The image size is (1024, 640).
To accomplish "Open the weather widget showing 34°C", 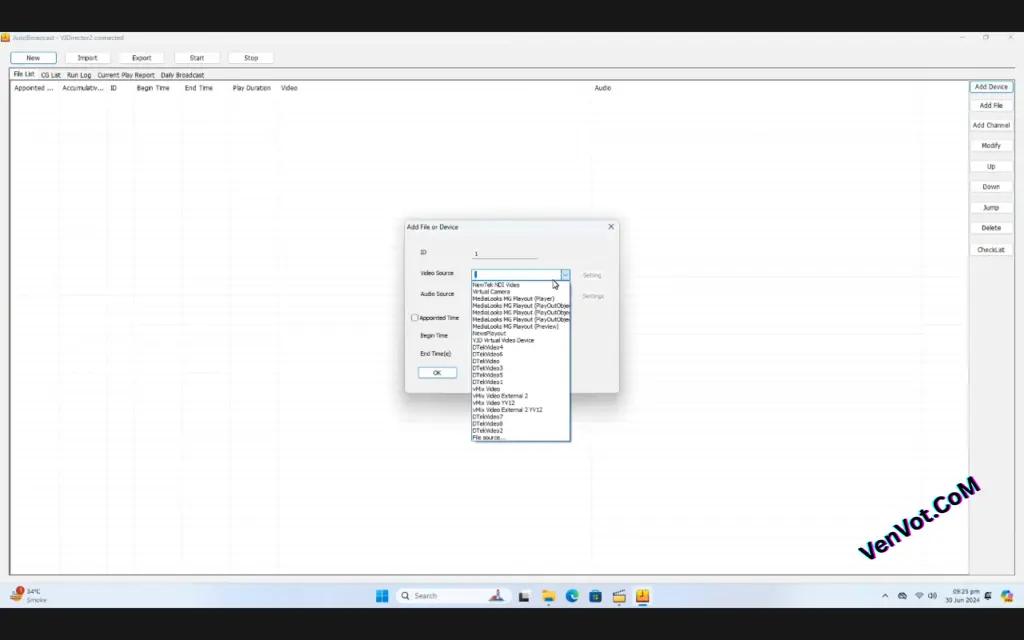I will 29,595.
